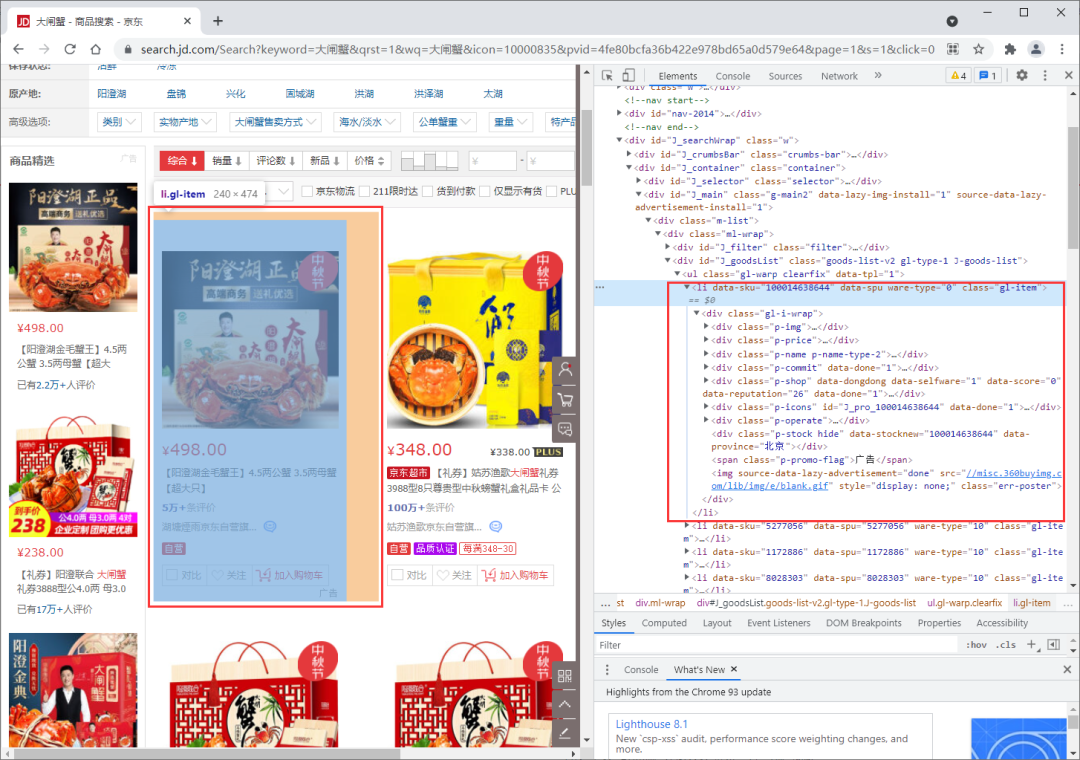The image size is (1080, 760).
Task: Toggle the .cls class editor button
Action: click(x=1006, y=645)
